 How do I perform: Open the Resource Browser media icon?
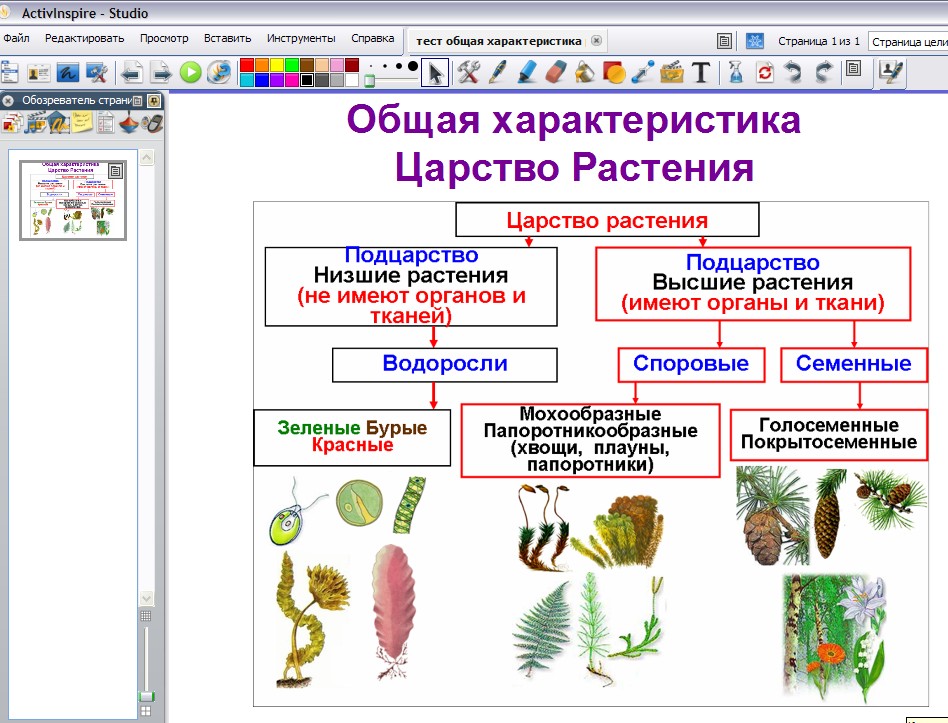pyautogui.click(x=35, y=123)
